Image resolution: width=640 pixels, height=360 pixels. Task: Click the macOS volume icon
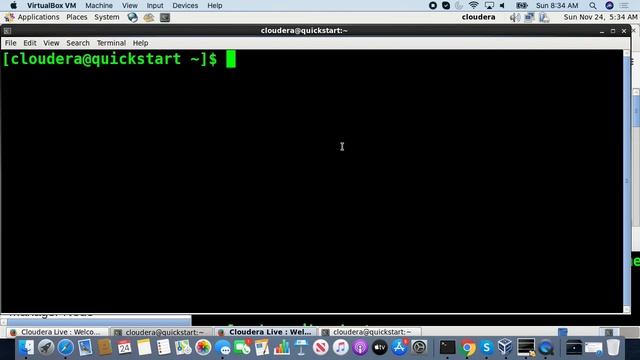pos(502,5)
